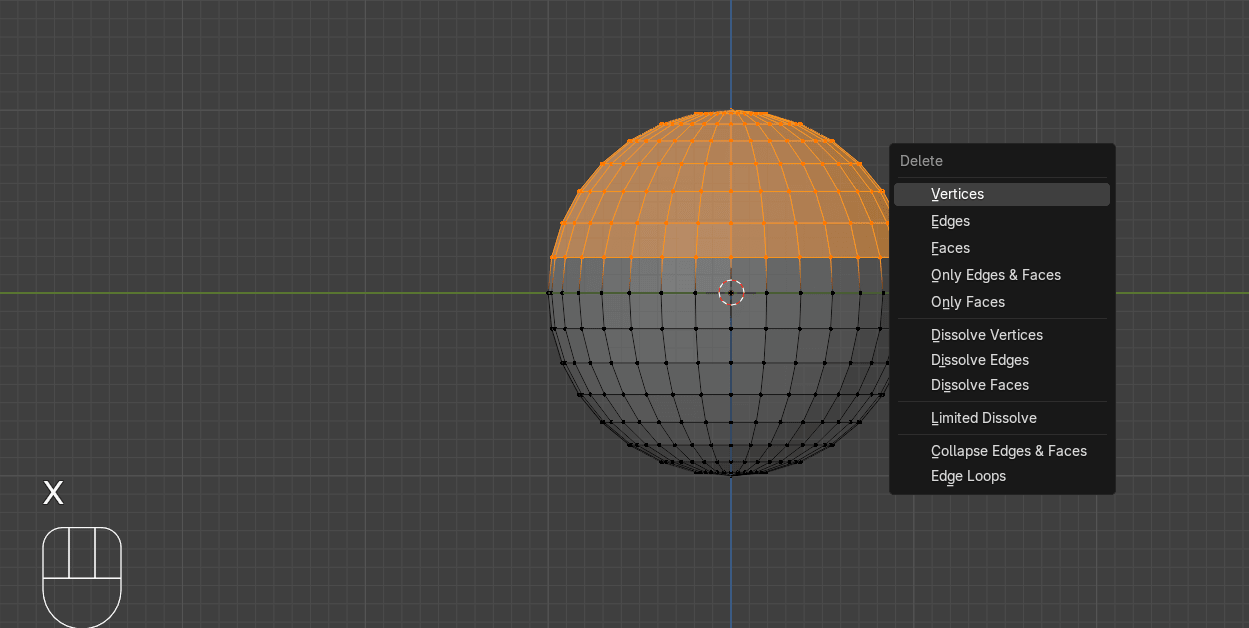The image size is (1249, 628).
Task: Select Dissolve Faces entry
Action: [x=979, y=385]
